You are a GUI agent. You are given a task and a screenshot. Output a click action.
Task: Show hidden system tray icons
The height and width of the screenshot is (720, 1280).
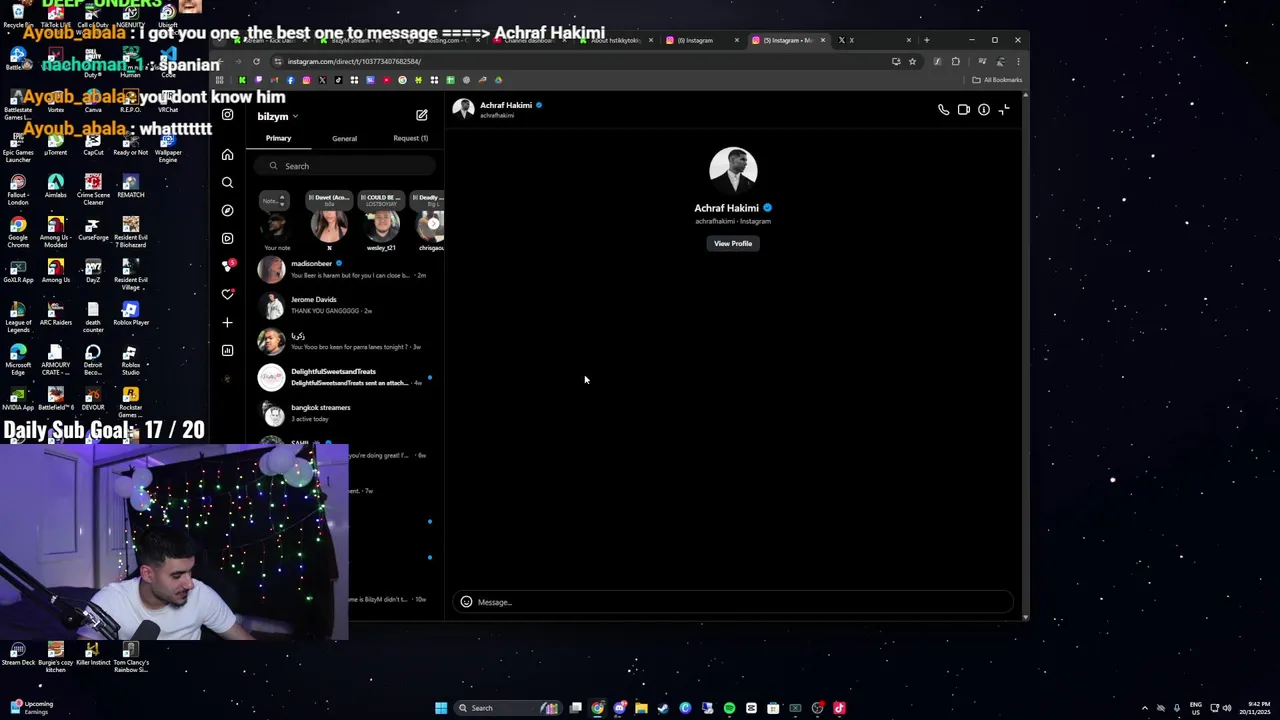[1146, 708]
